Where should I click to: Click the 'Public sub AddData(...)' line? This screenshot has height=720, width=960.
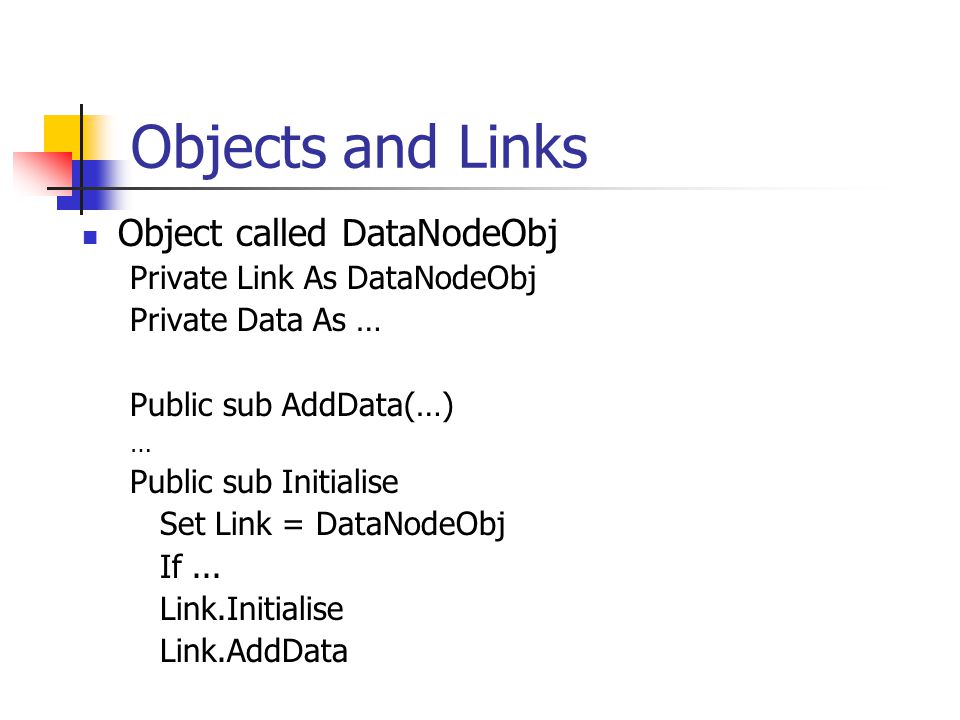point(292,405)
